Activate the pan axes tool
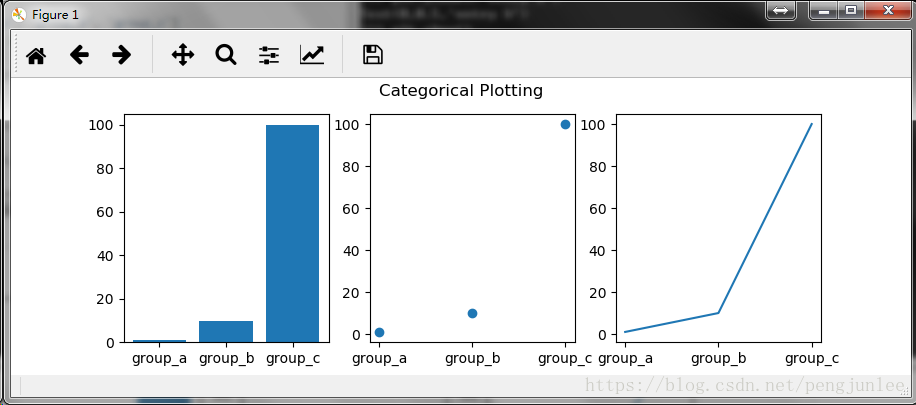916x405 pixels. [x=183, y=56]
